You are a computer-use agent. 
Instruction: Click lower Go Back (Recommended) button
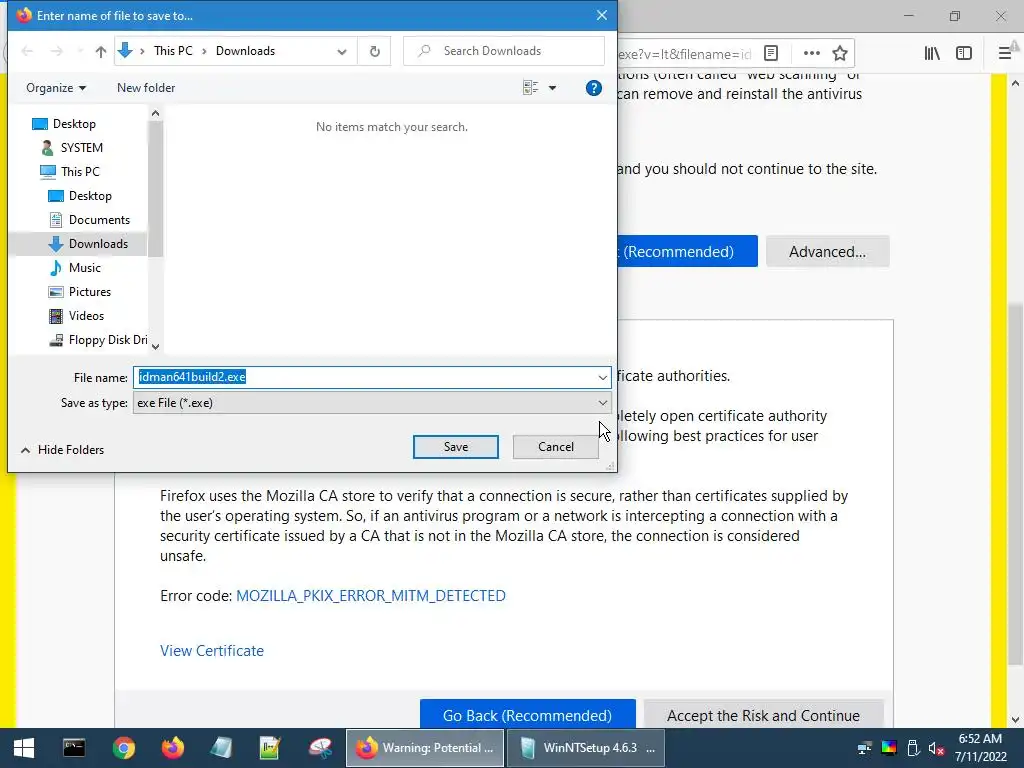click(528, 714)
